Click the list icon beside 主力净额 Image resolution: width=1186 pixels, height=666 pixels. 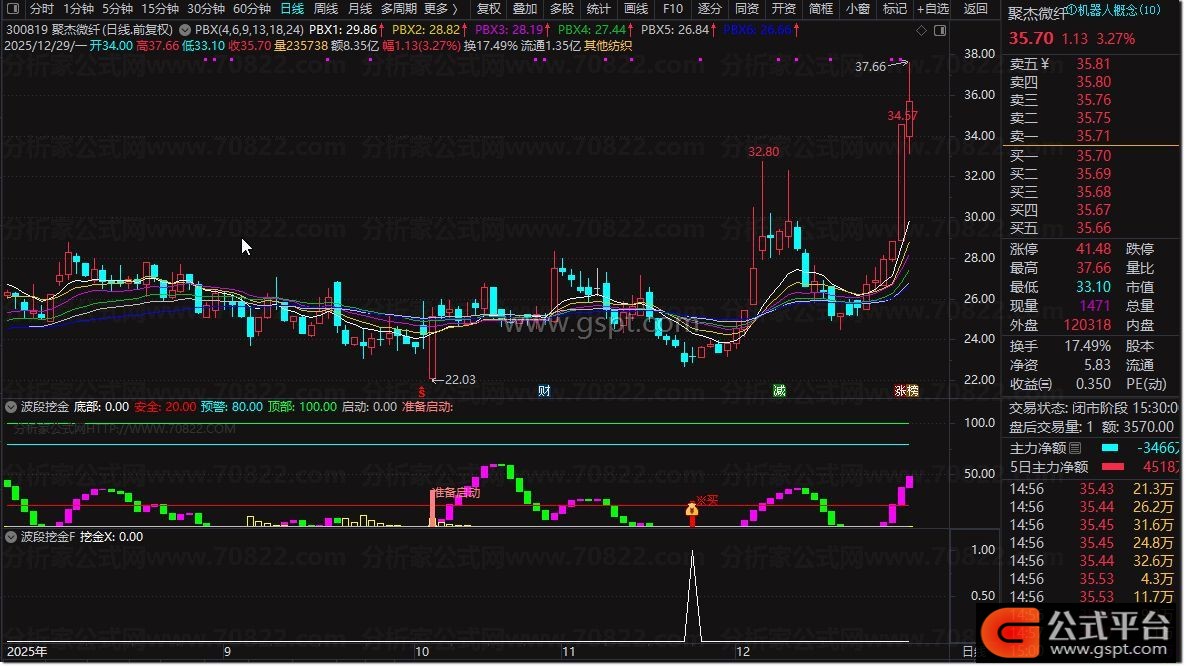tap(1075, 447)
